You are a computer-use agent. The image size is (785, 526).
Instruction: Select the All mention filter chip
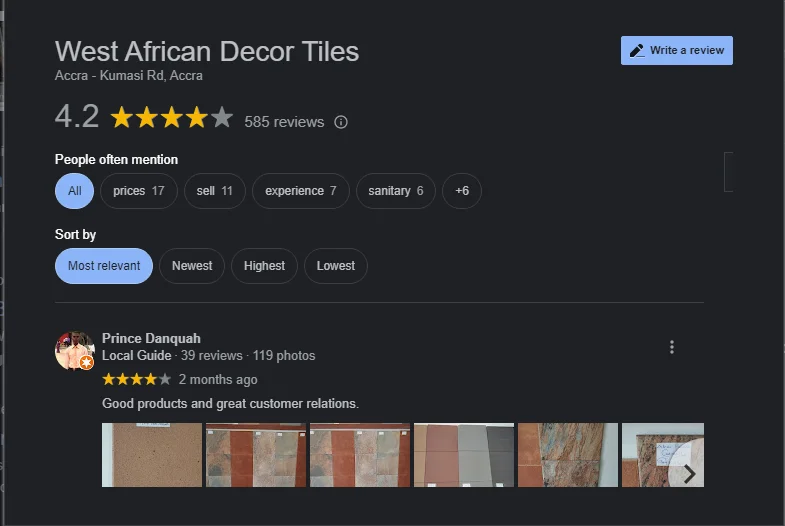click(x=75, y=191)
